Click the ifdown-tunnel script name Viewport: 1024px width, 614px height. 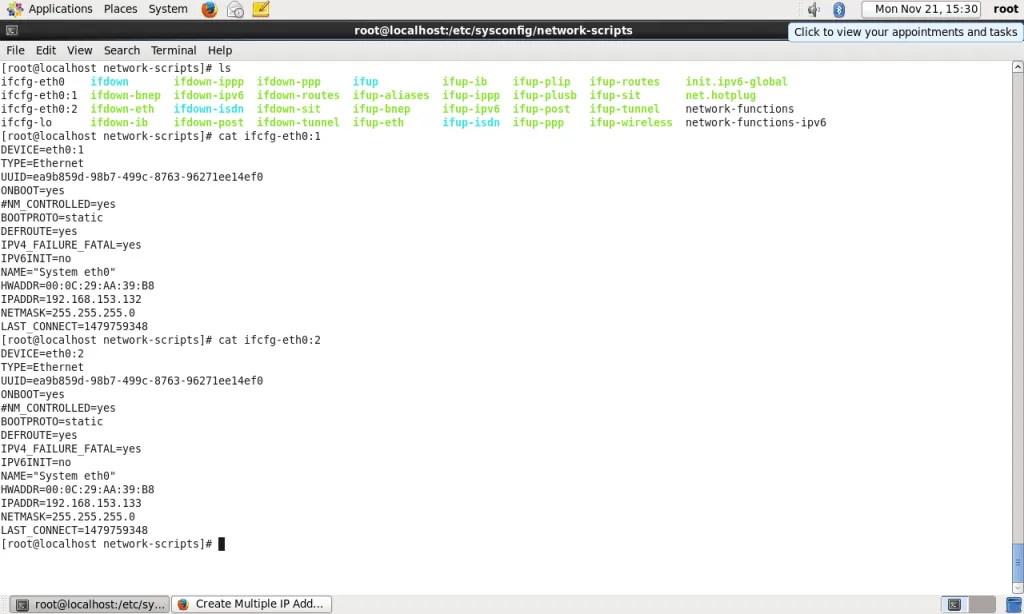298,123
